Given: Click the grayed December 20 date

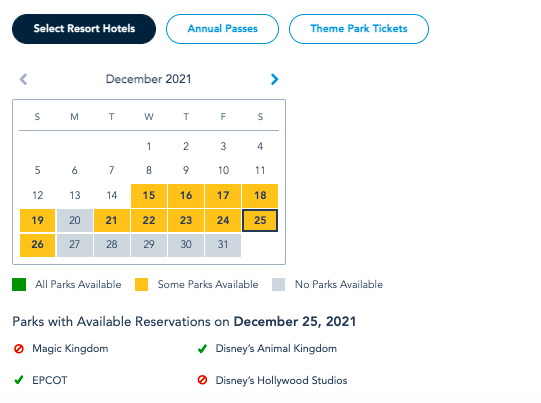Looking at the screenshot, I should click(75, 220).
